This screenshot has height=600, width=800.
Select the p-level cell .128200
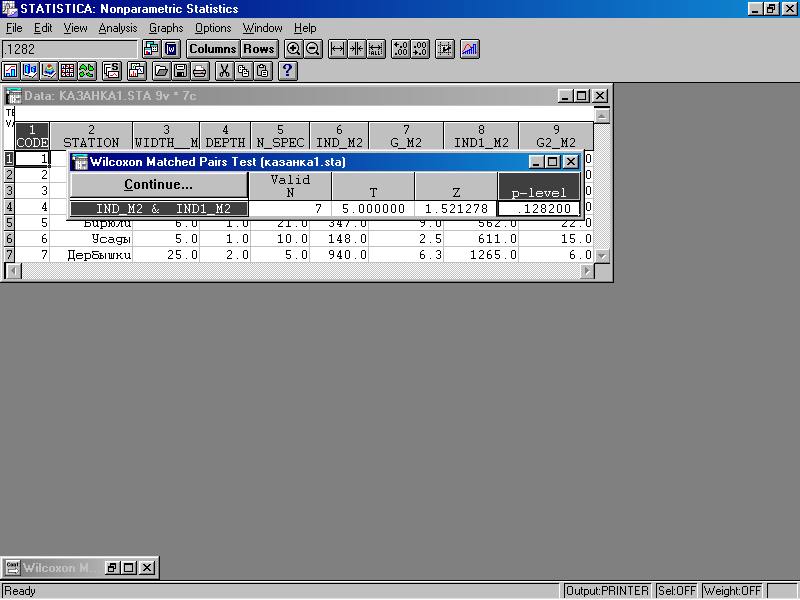click(x=539, y=208)
